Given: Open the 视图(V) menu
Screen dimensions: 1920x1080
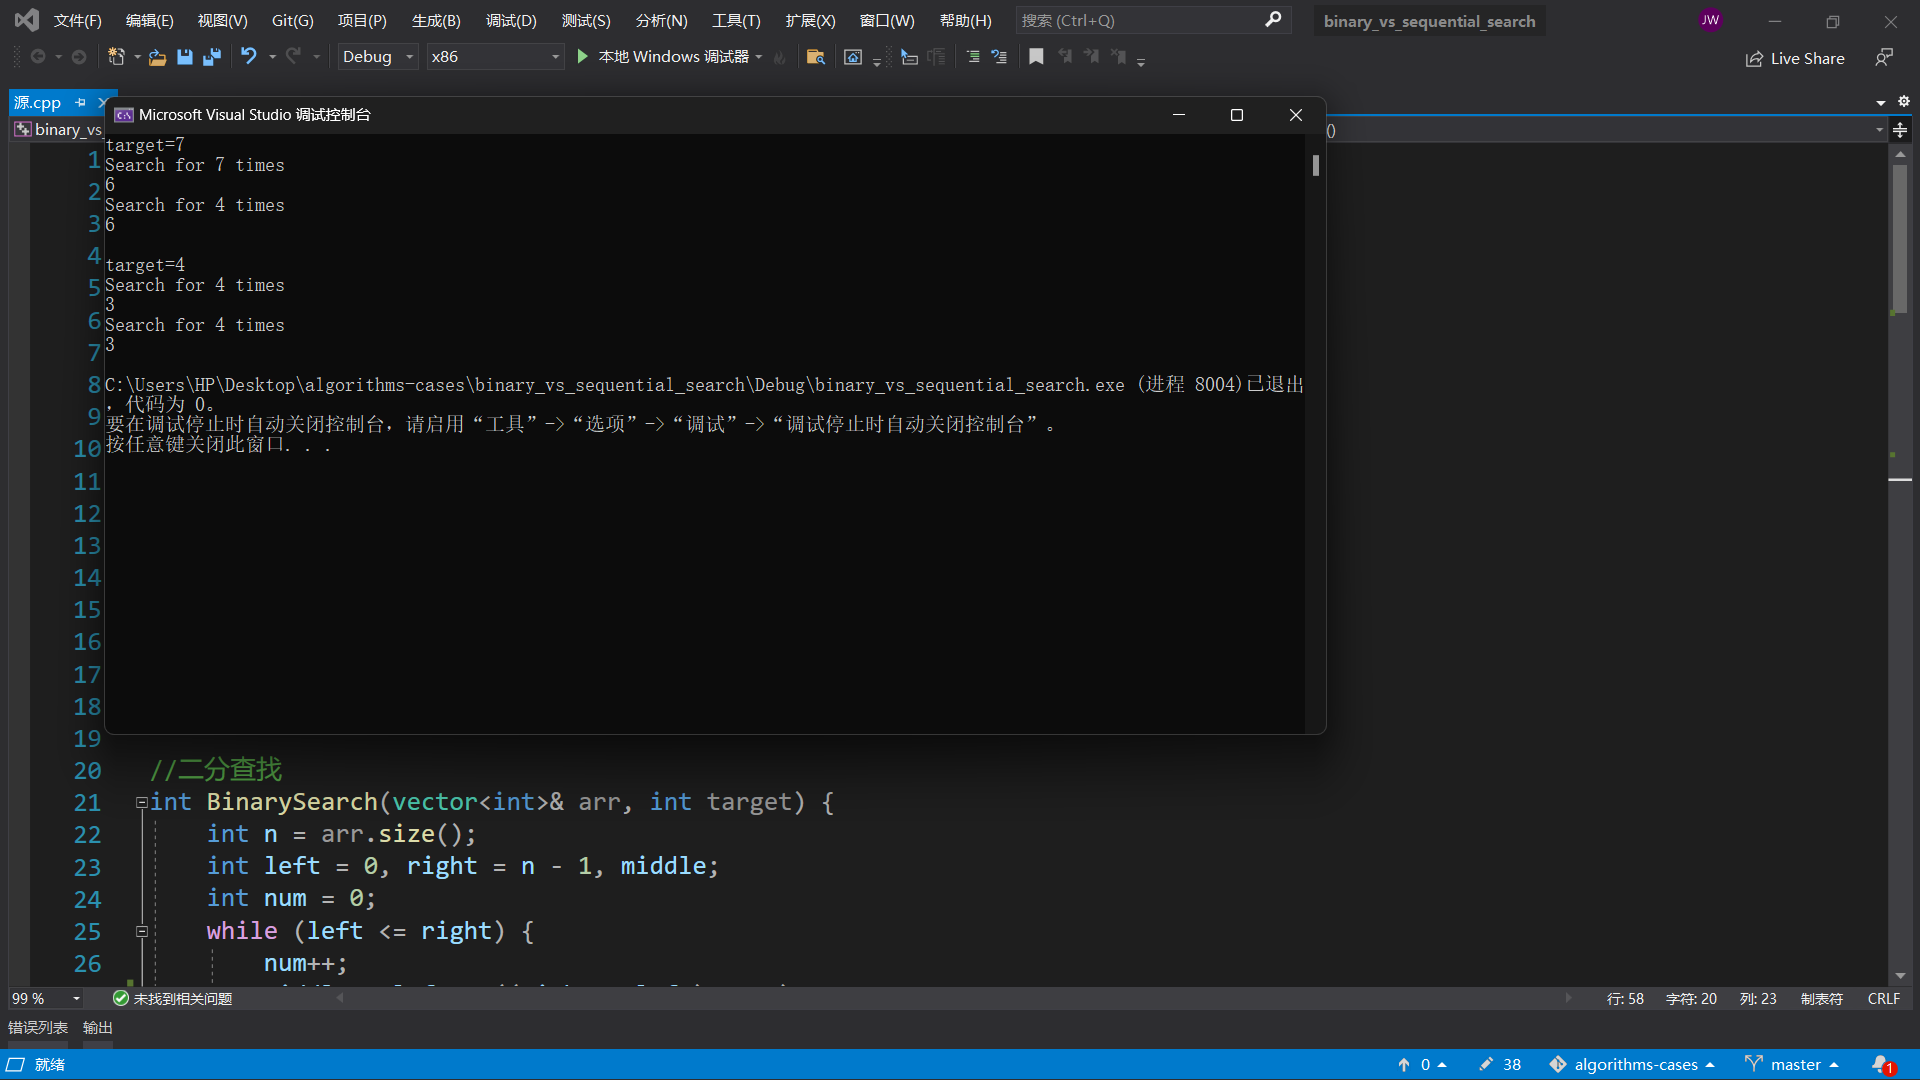Looking at the screenshot, I should click(x=222, y=20).
